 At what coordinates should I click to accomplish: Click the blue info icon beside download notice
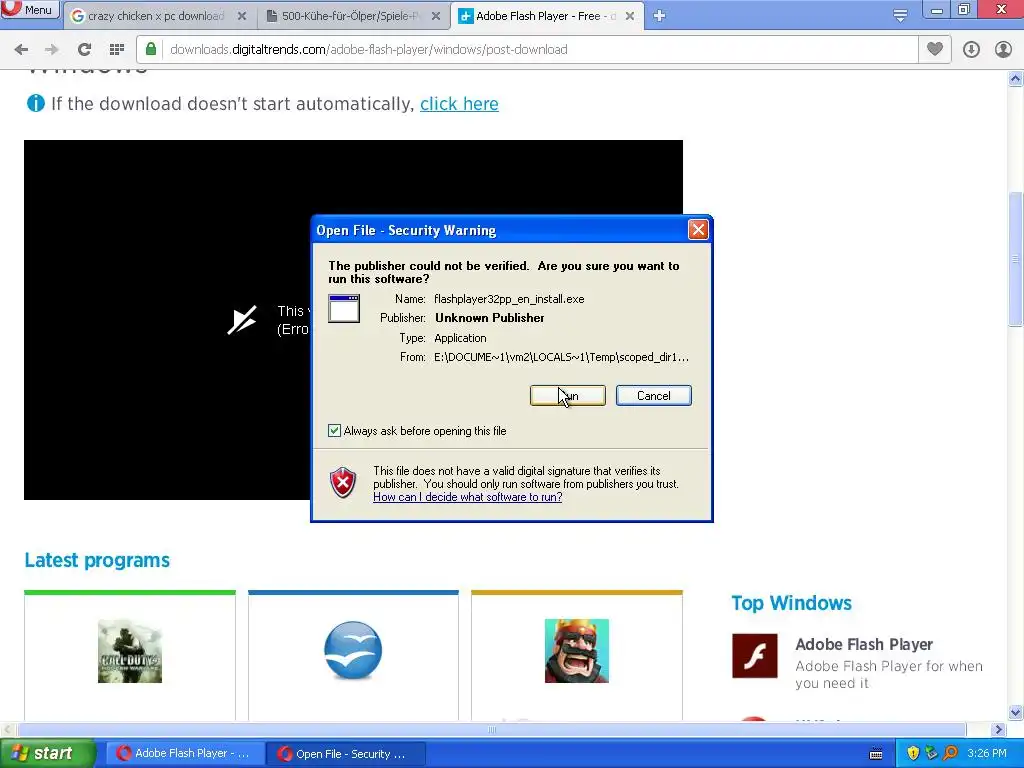click(35, 103)
